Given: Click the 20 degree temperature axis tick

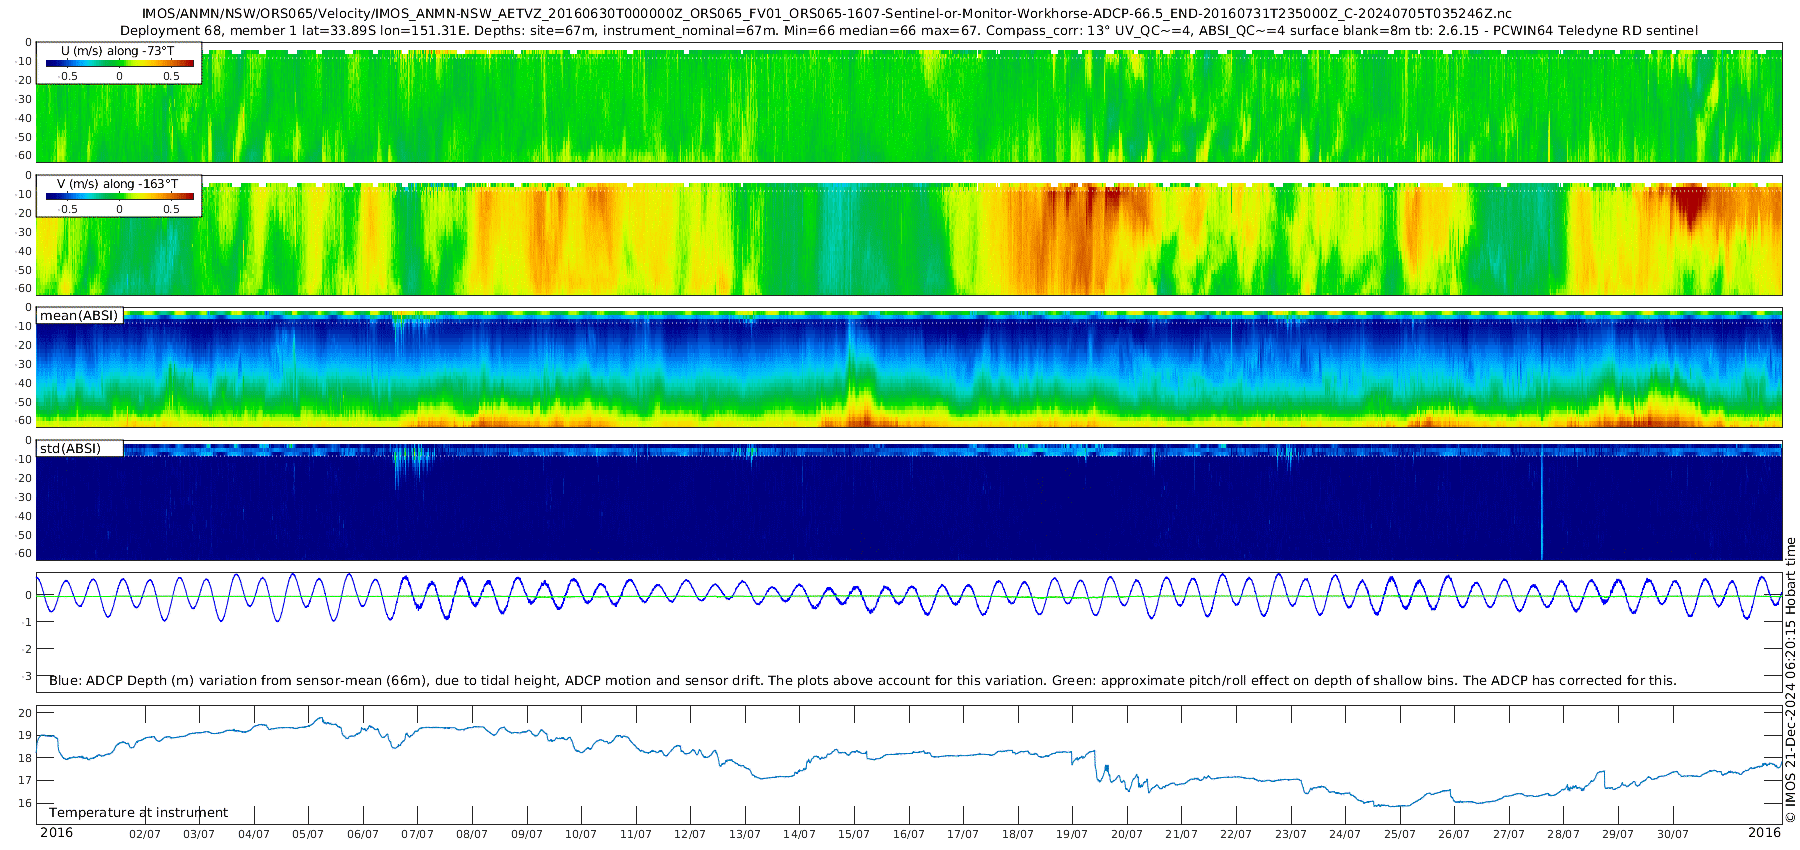Looking at the screenshot, I should pyautogui.click(x=25, y=713).
